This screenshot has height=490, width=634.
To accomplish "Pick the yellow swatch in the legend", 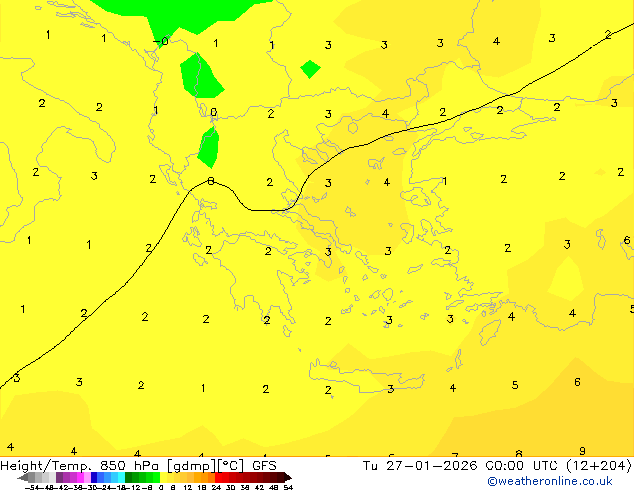I will pyautogui.click(x=170, y=477).
